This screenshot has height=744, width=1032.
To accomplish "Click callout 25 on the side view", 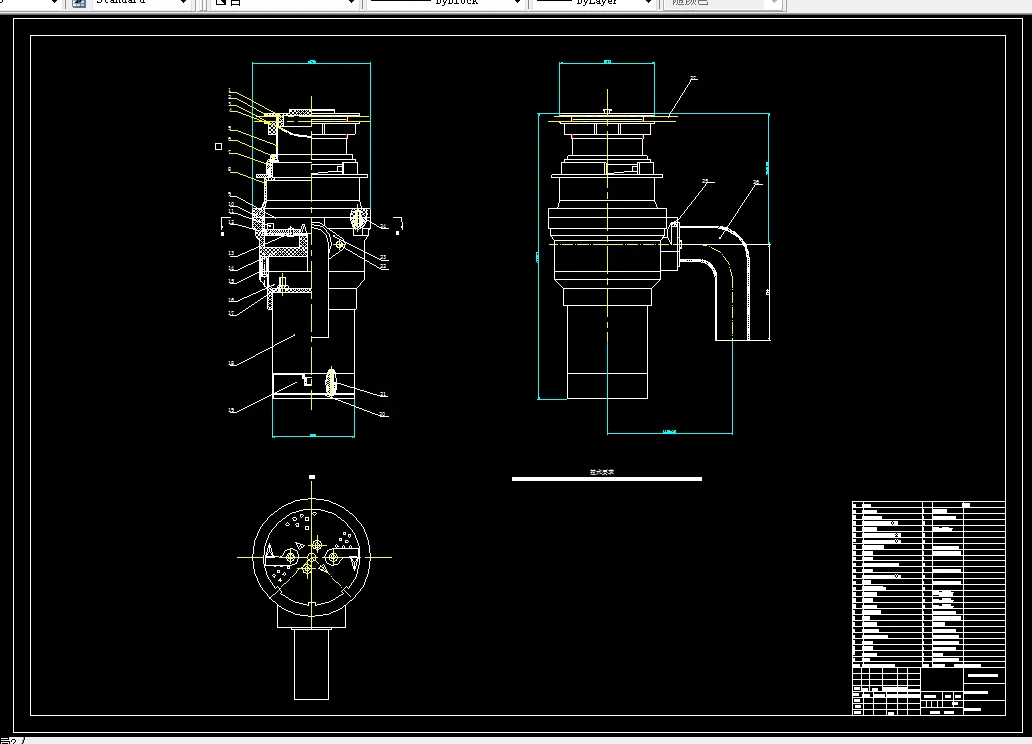I will pos(705,181).
